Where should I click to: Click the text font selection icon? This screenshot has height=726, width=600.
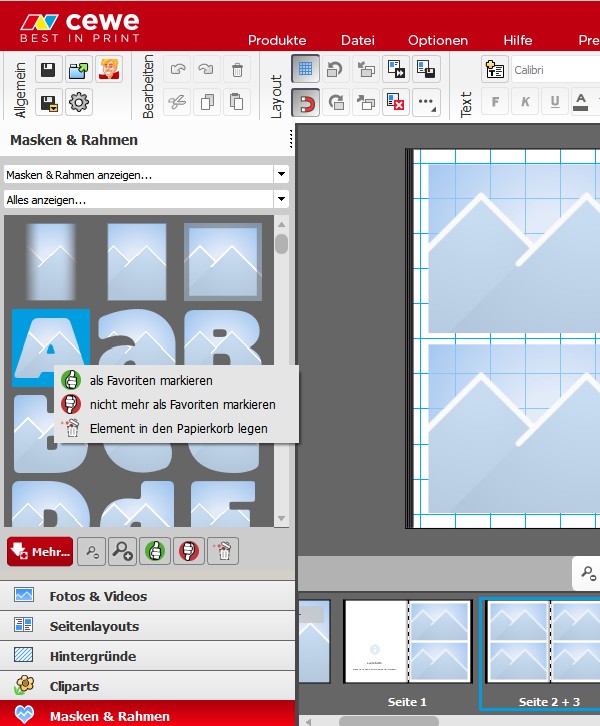(495, 70)
